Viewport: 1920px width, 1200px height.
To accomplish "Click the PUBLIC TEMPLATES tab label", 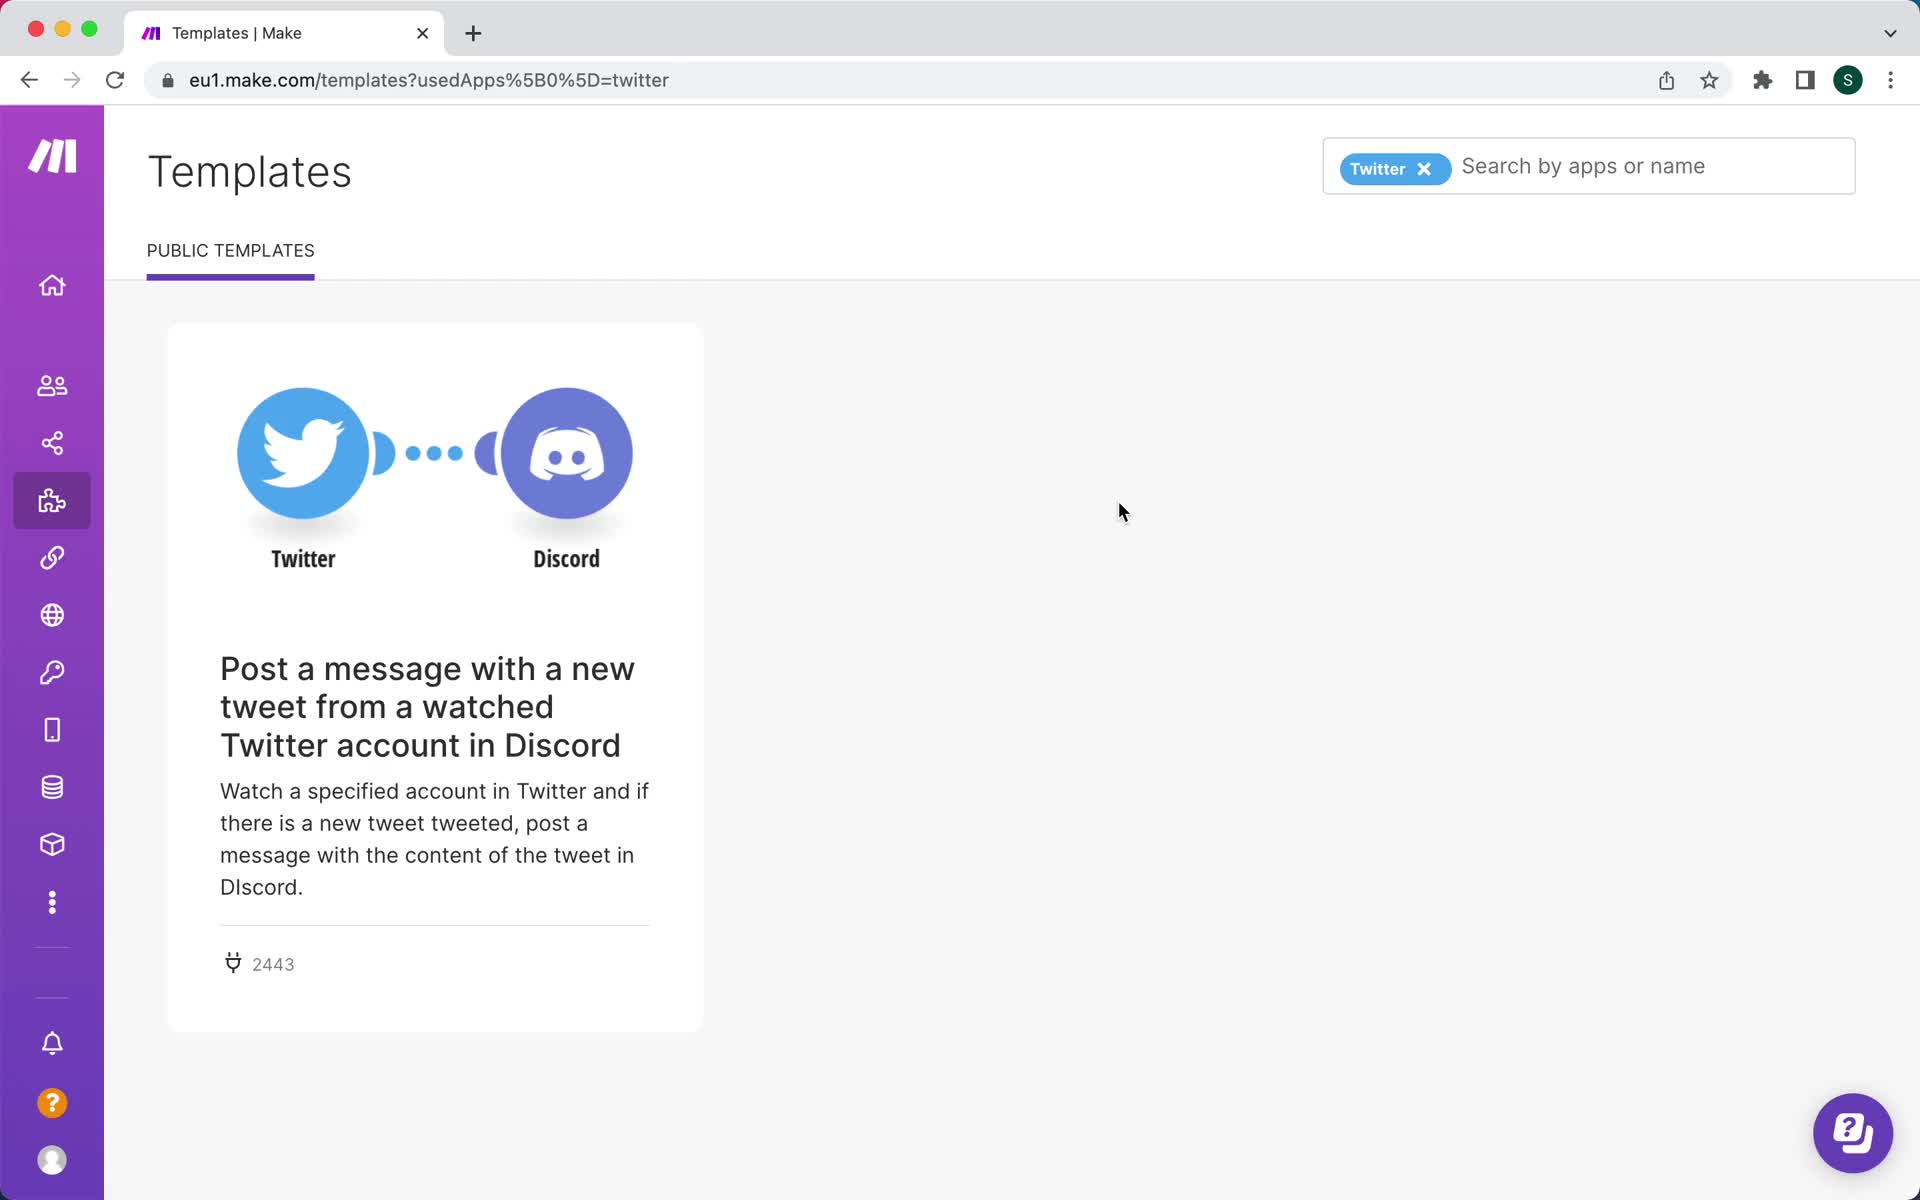I will [x=229, y=250].
